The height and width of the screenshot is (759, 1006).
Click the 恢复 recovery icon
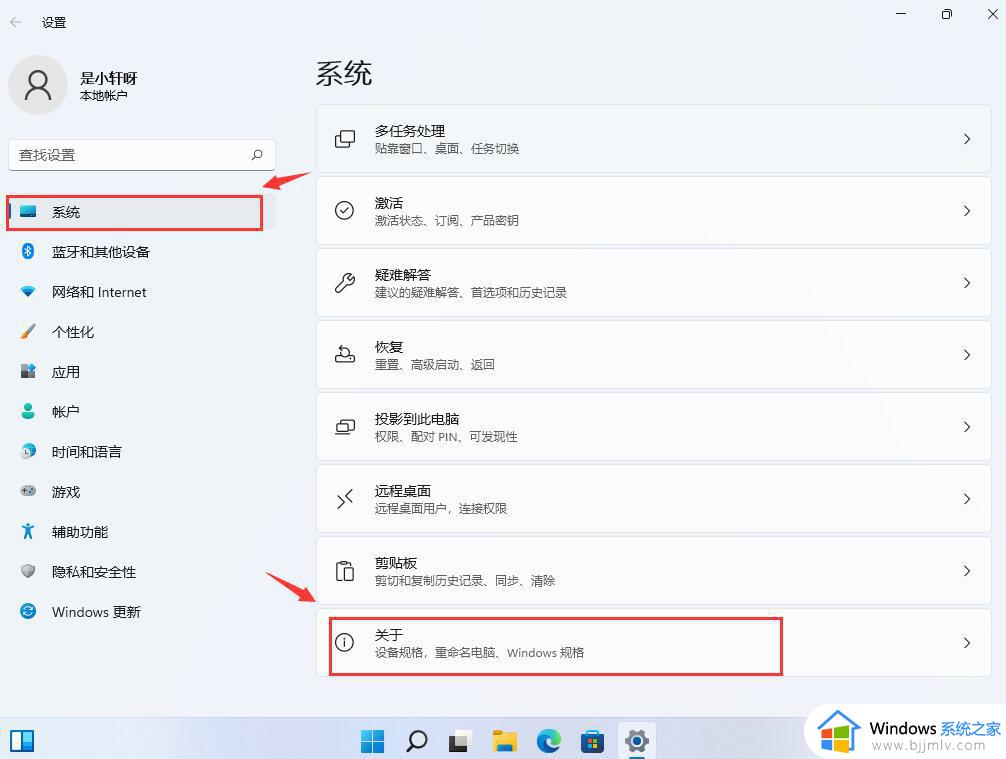tap(345, 354)
